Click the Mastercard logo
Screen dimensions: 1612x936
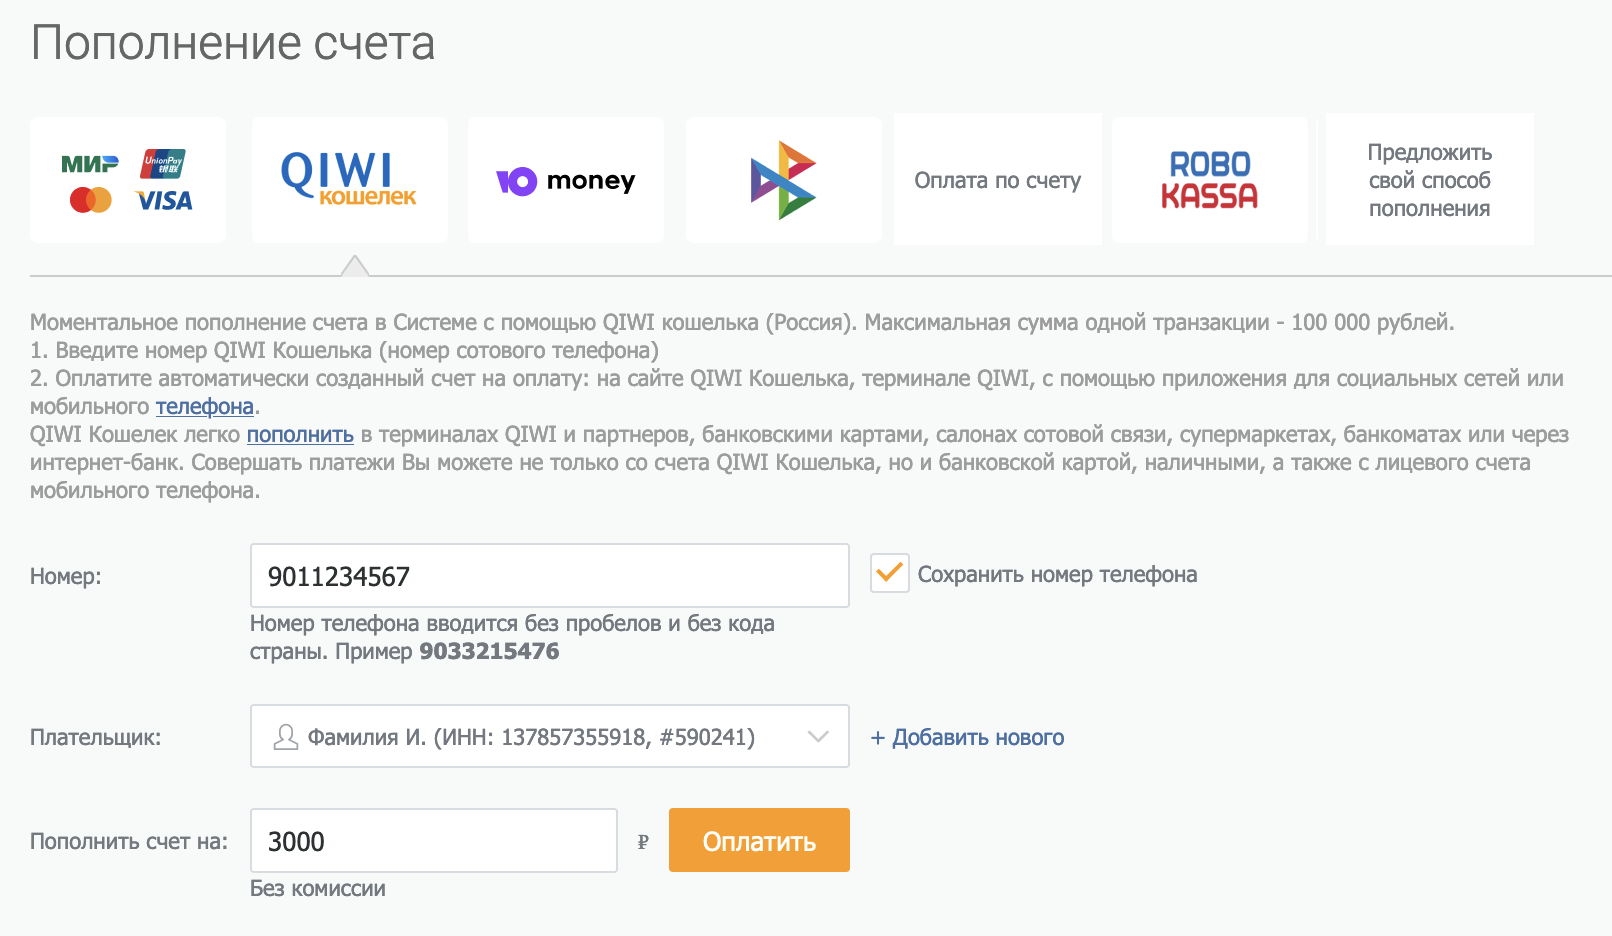coord(90,200)
